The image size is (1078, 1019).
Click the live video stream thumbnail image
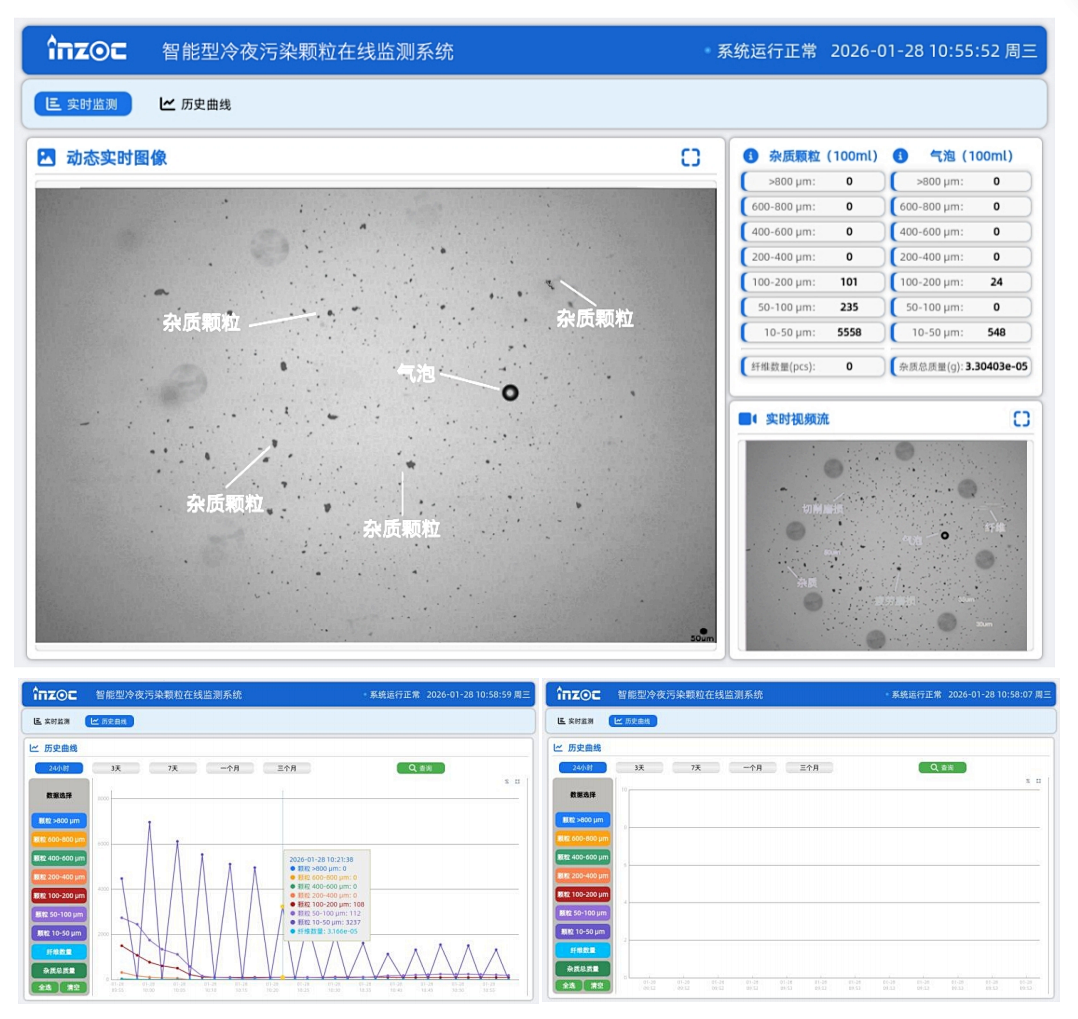tap(886, 545)
